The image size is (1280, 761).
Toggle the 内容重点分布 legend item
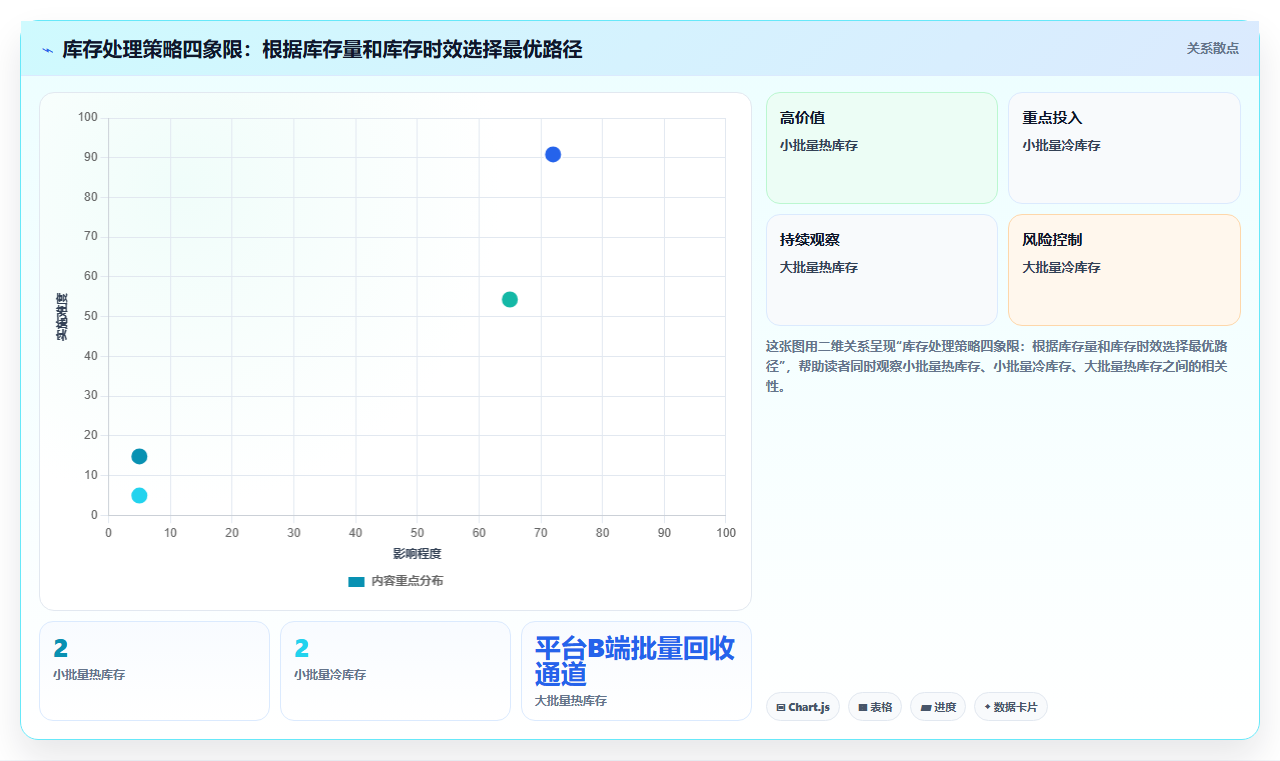[395, 581]
